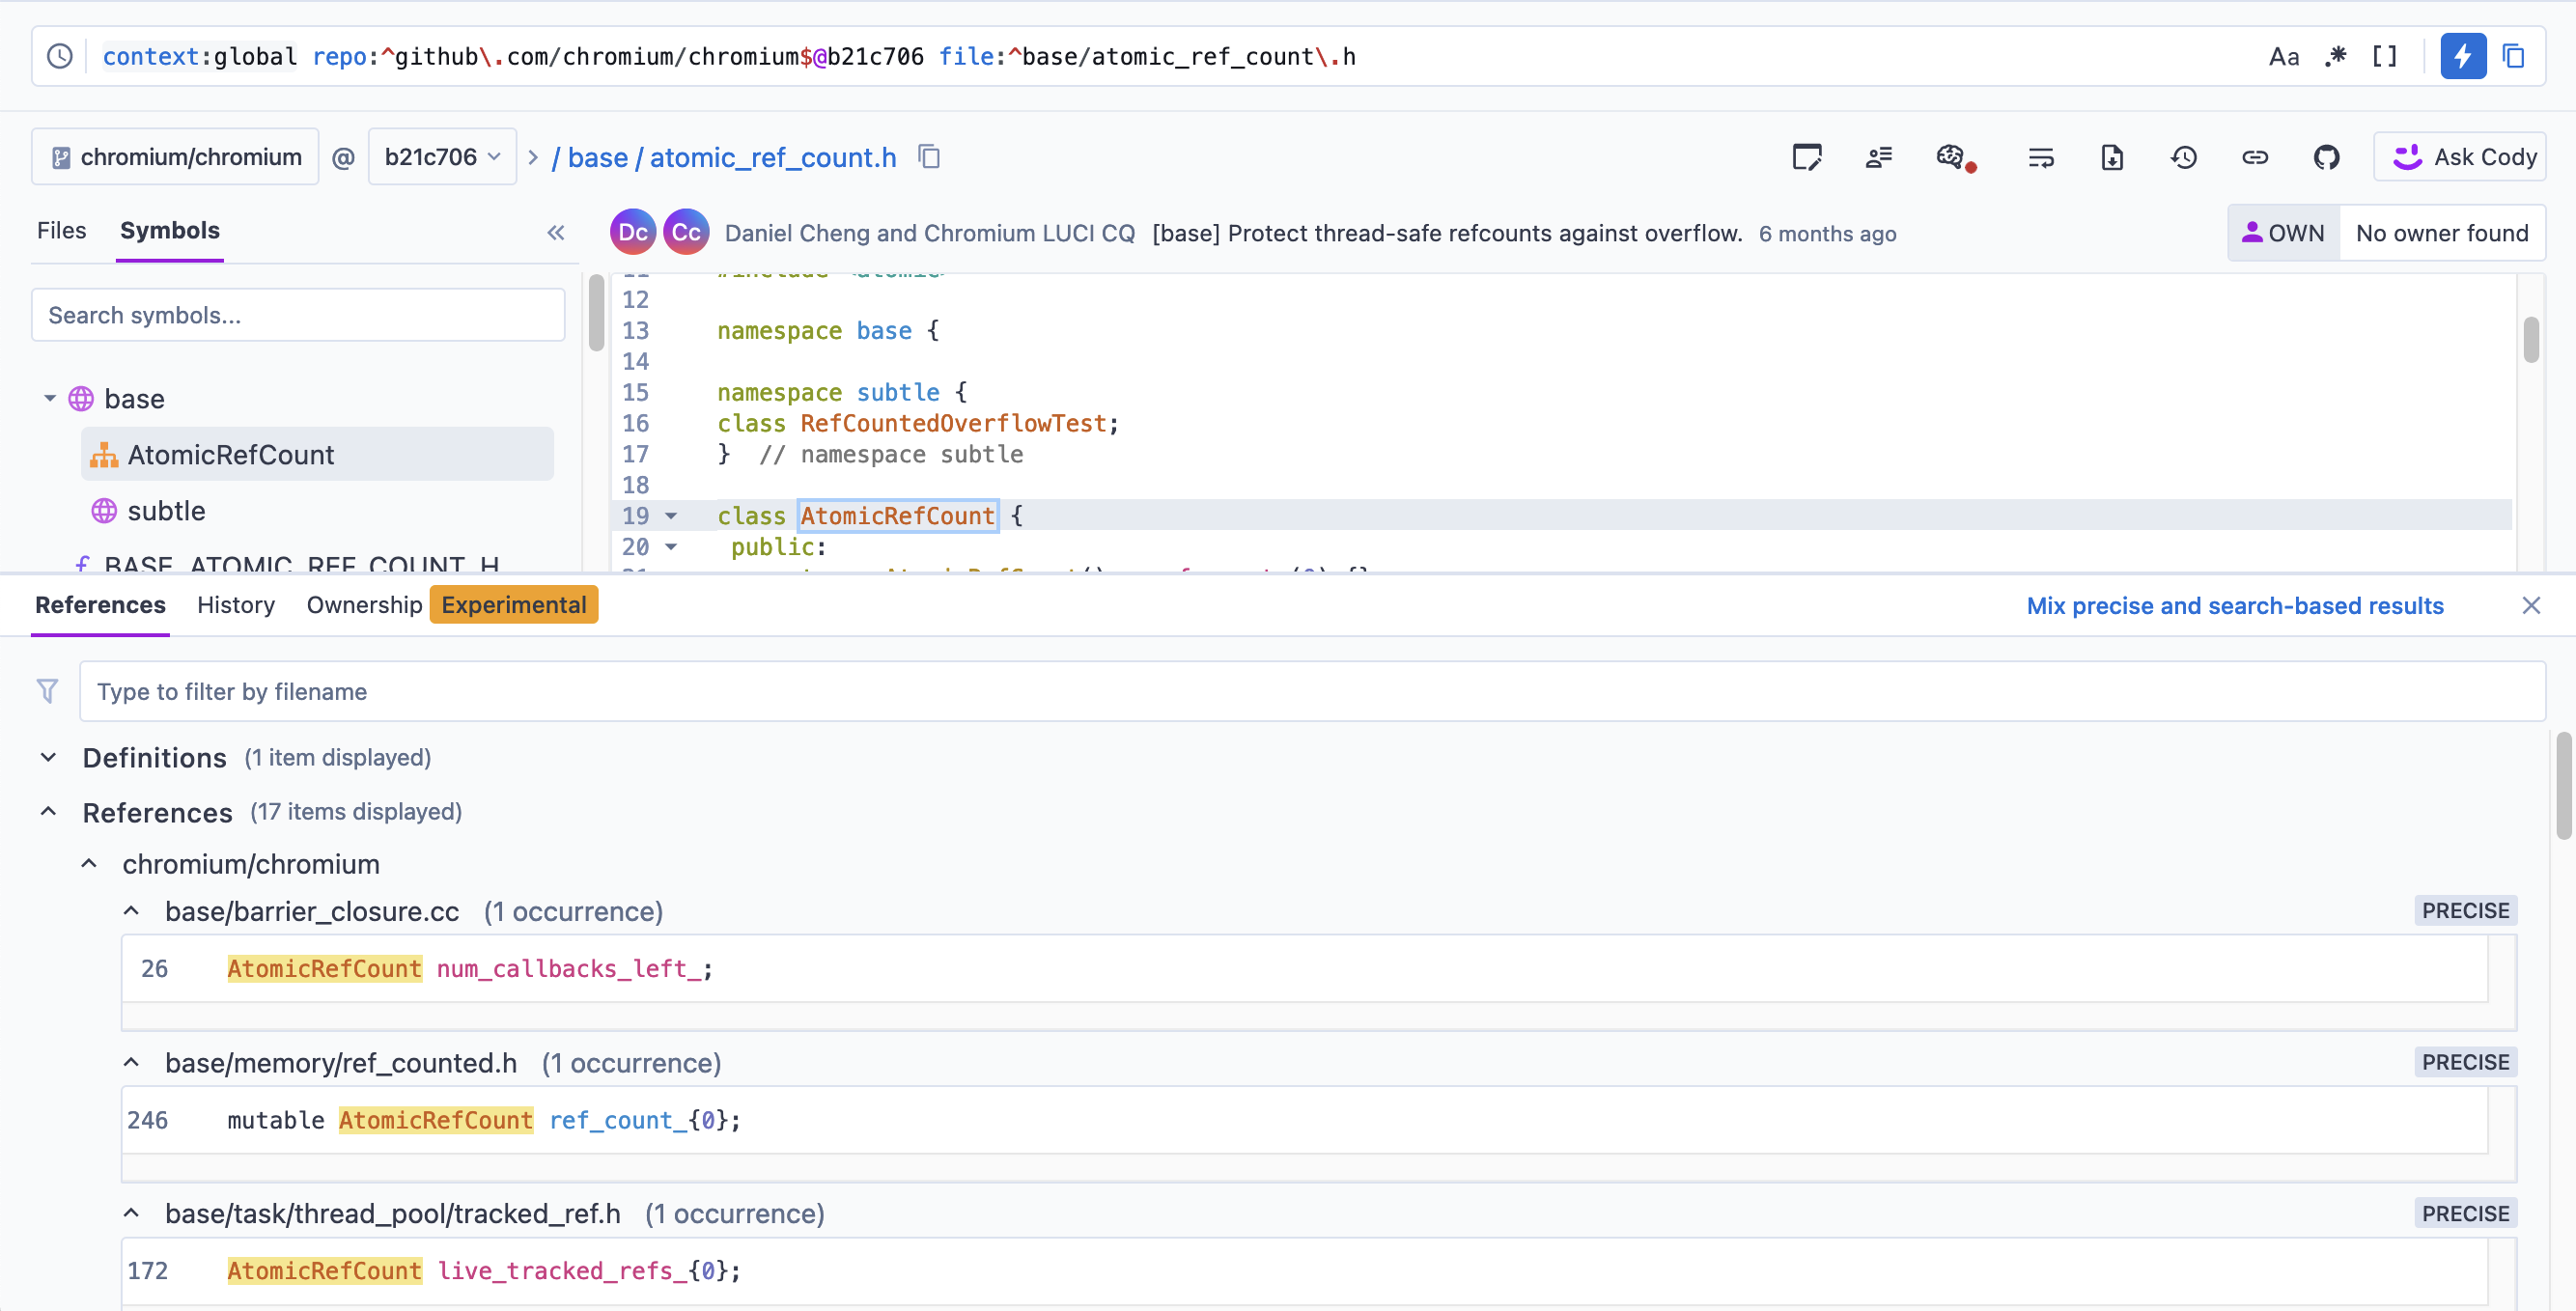View file history clock-arrow icon

2184,157
